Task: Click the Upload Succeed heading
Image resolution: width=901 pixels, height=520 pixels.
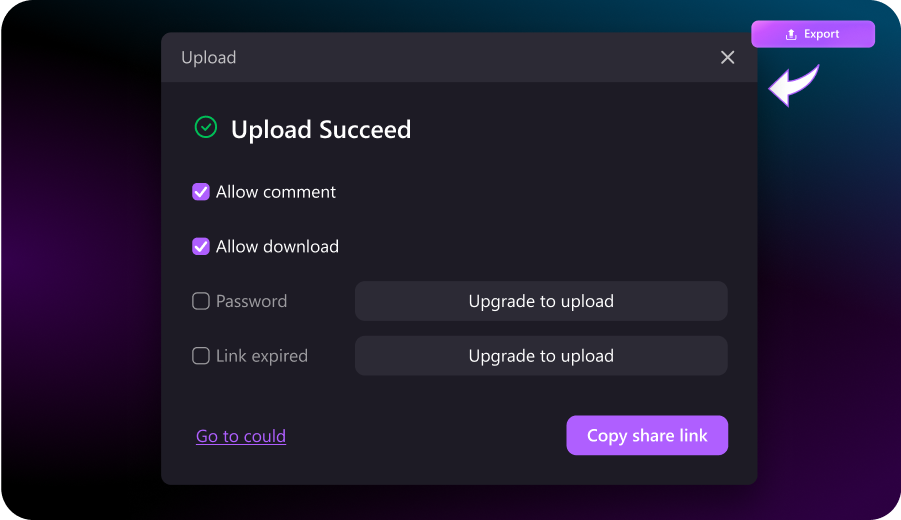Action: pyautogui.click(x=321, y=130)
